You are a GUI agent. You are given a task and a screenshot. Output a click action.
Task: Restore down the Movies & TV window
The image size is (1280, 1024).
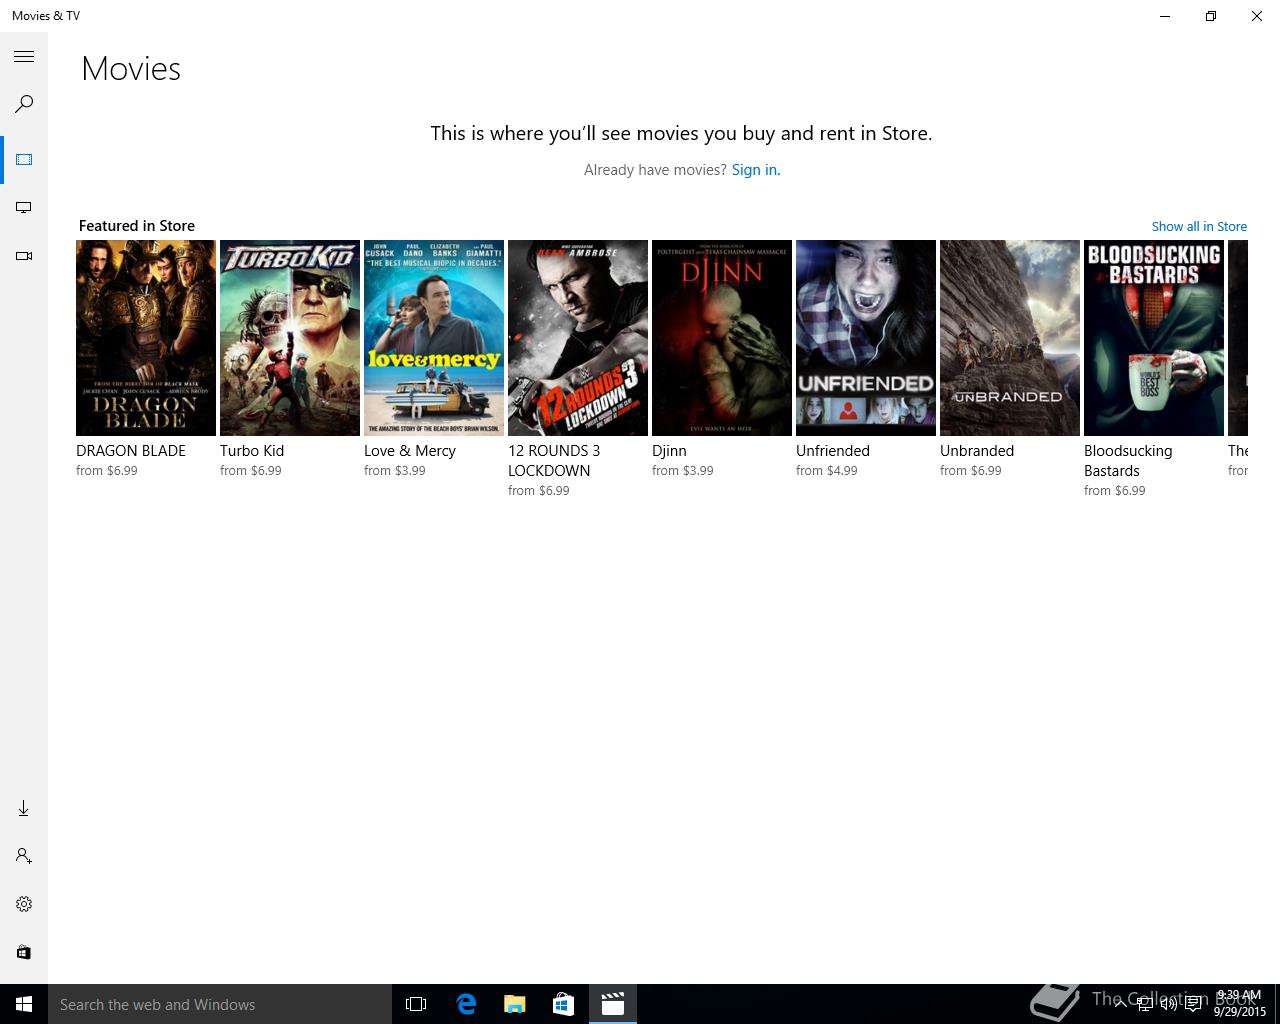(1211, 16)
